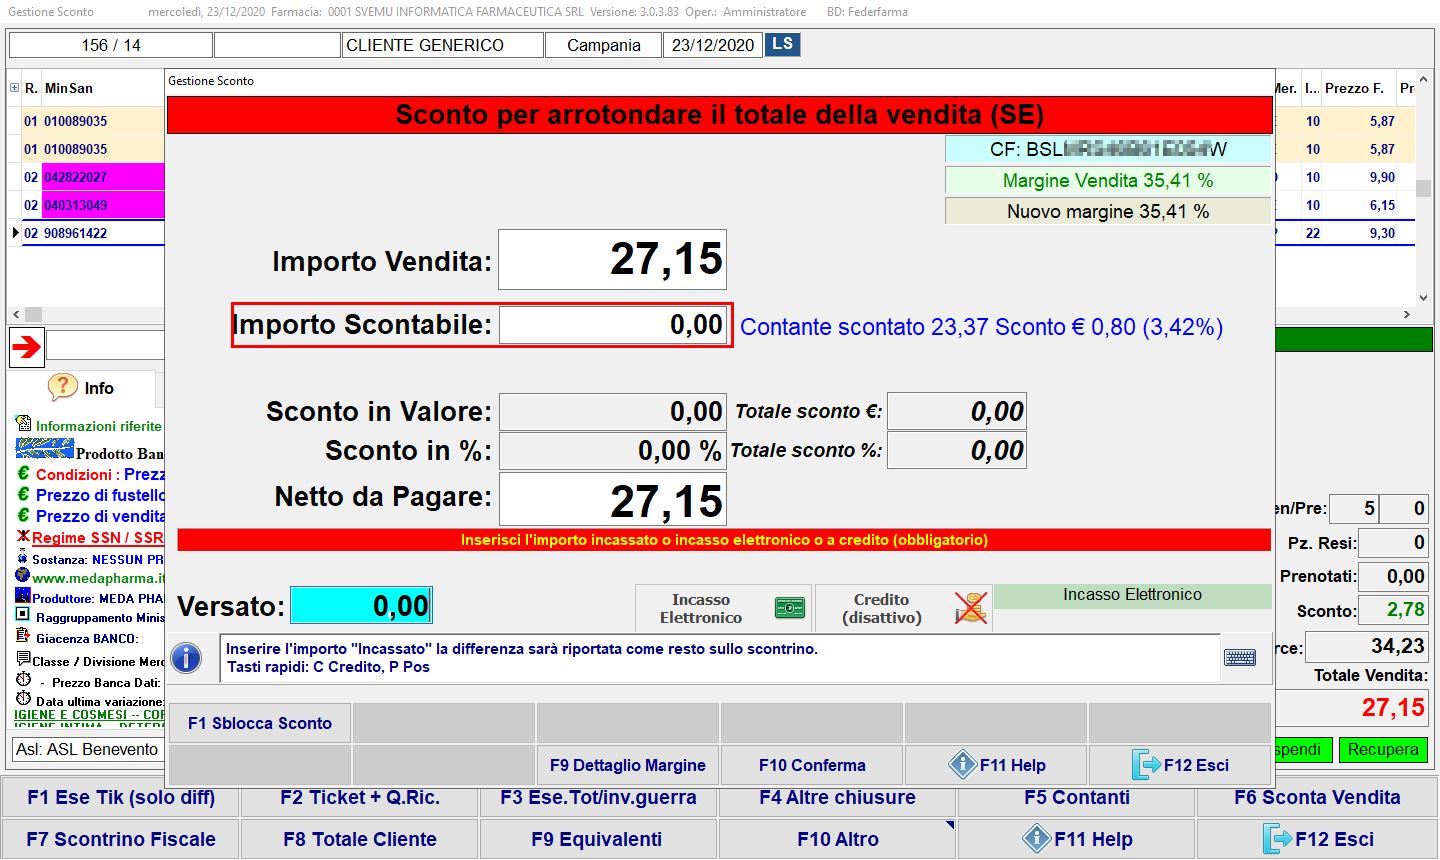Click the F12 Esci exit icon in the dialog

coord(1146,765)
